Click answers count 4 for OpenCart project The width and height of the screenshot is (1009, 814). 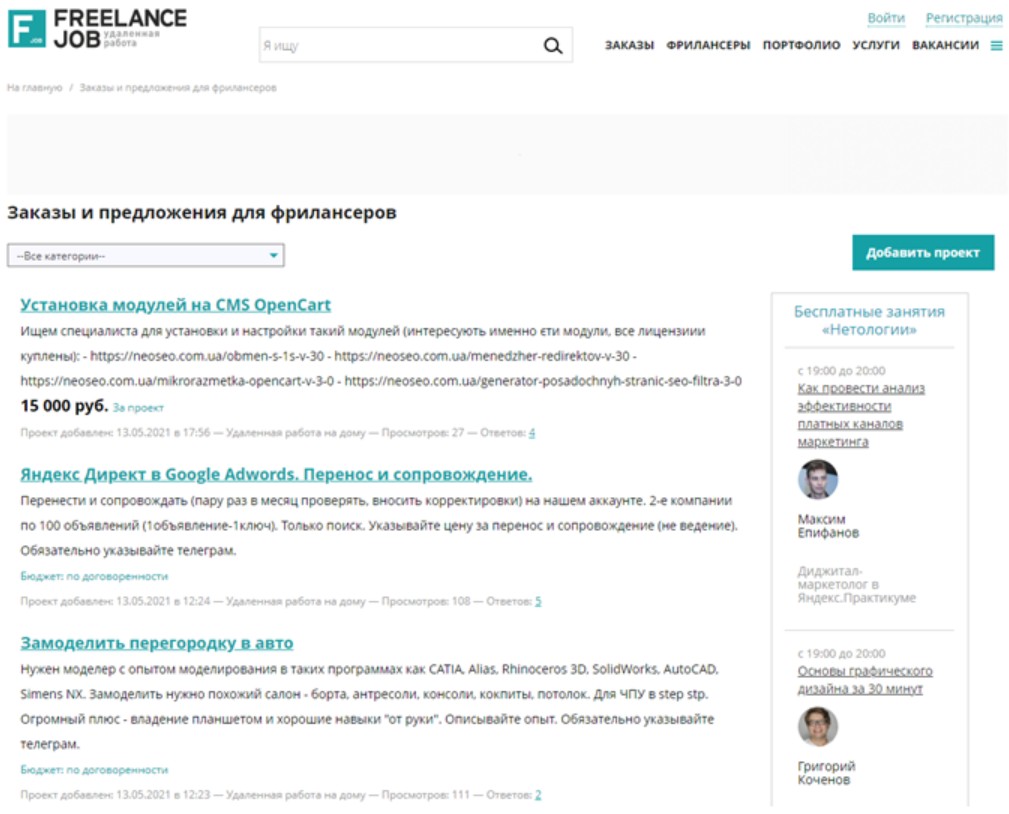[x=532, y=433]
